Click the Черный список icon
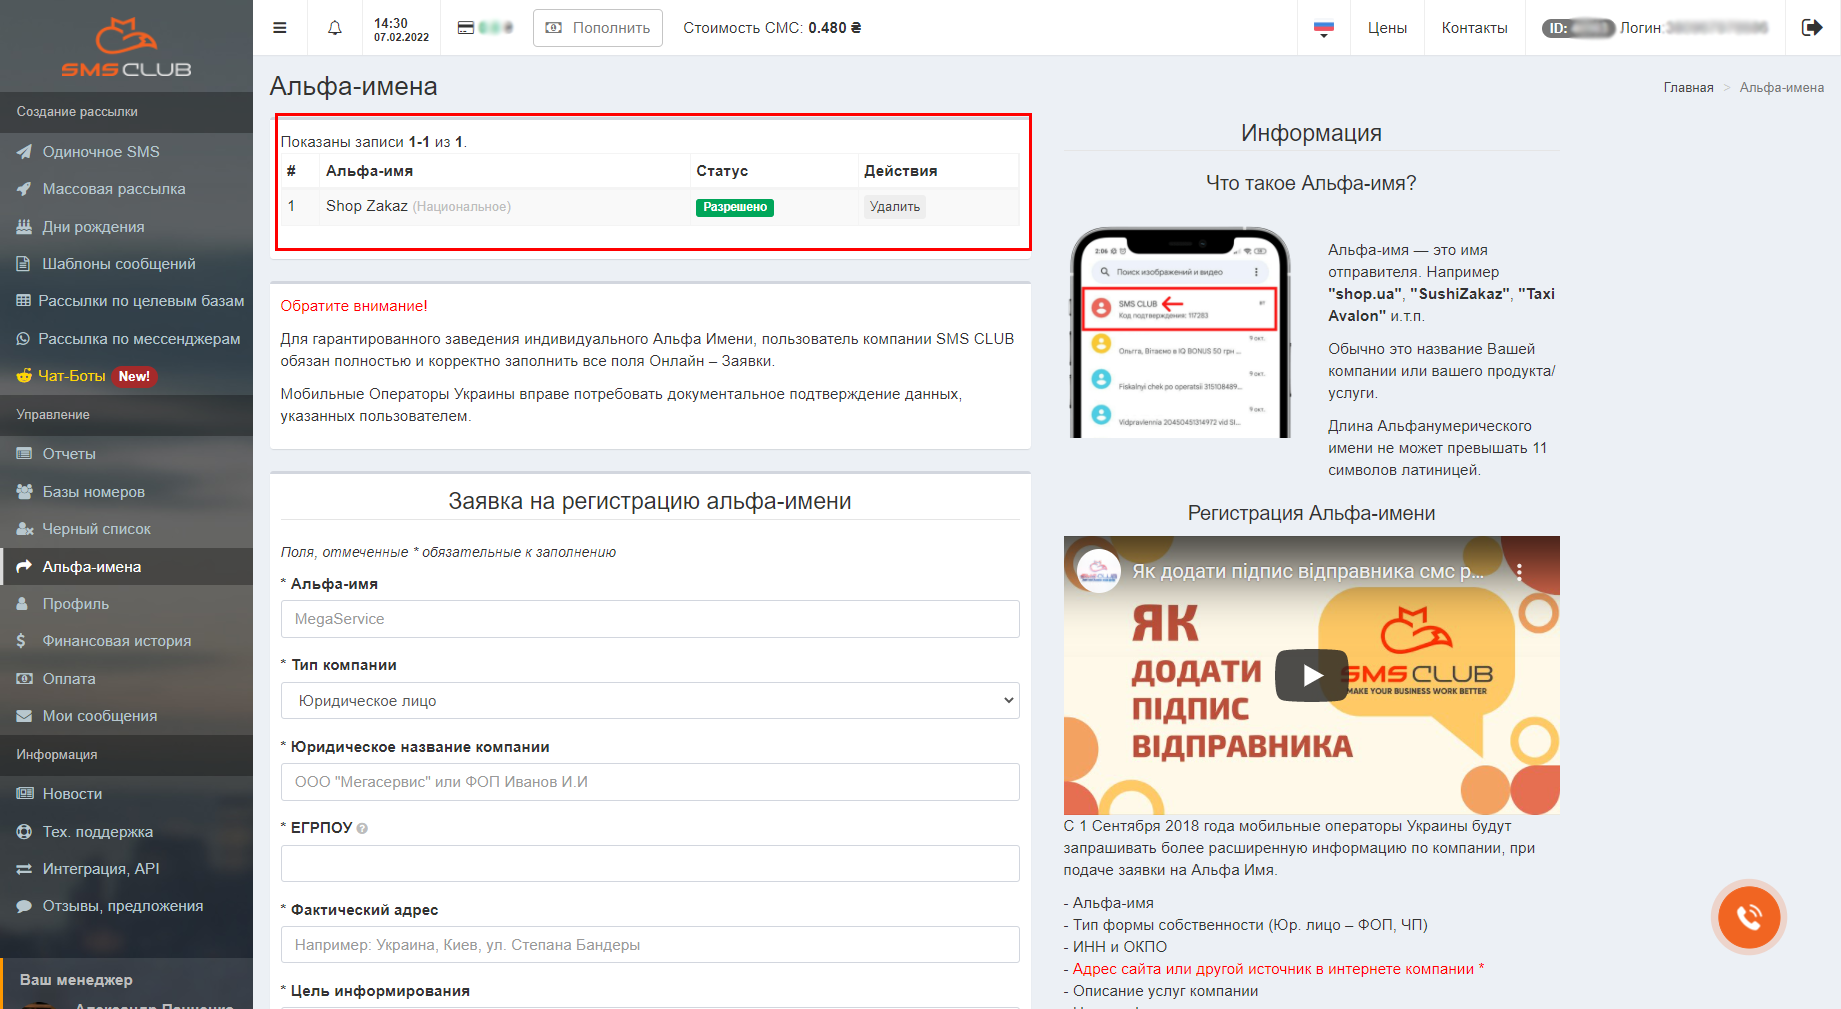 tap(24, 529)
